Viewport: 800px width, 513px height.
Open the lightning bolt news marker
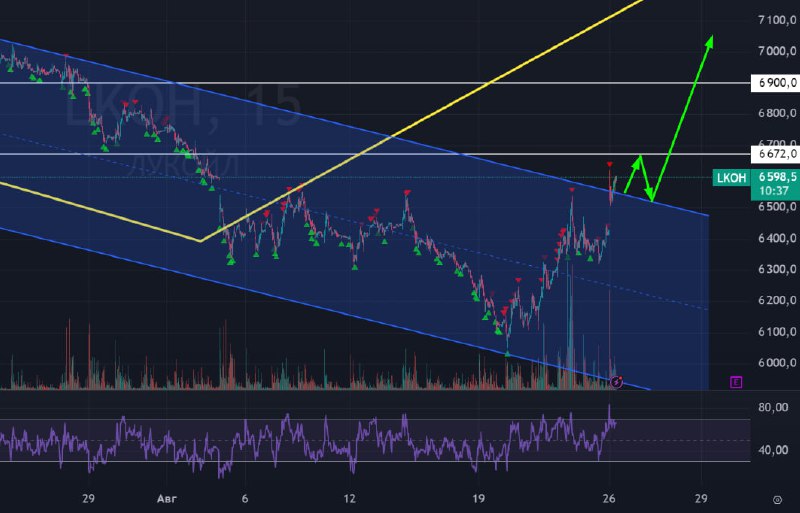616,382
